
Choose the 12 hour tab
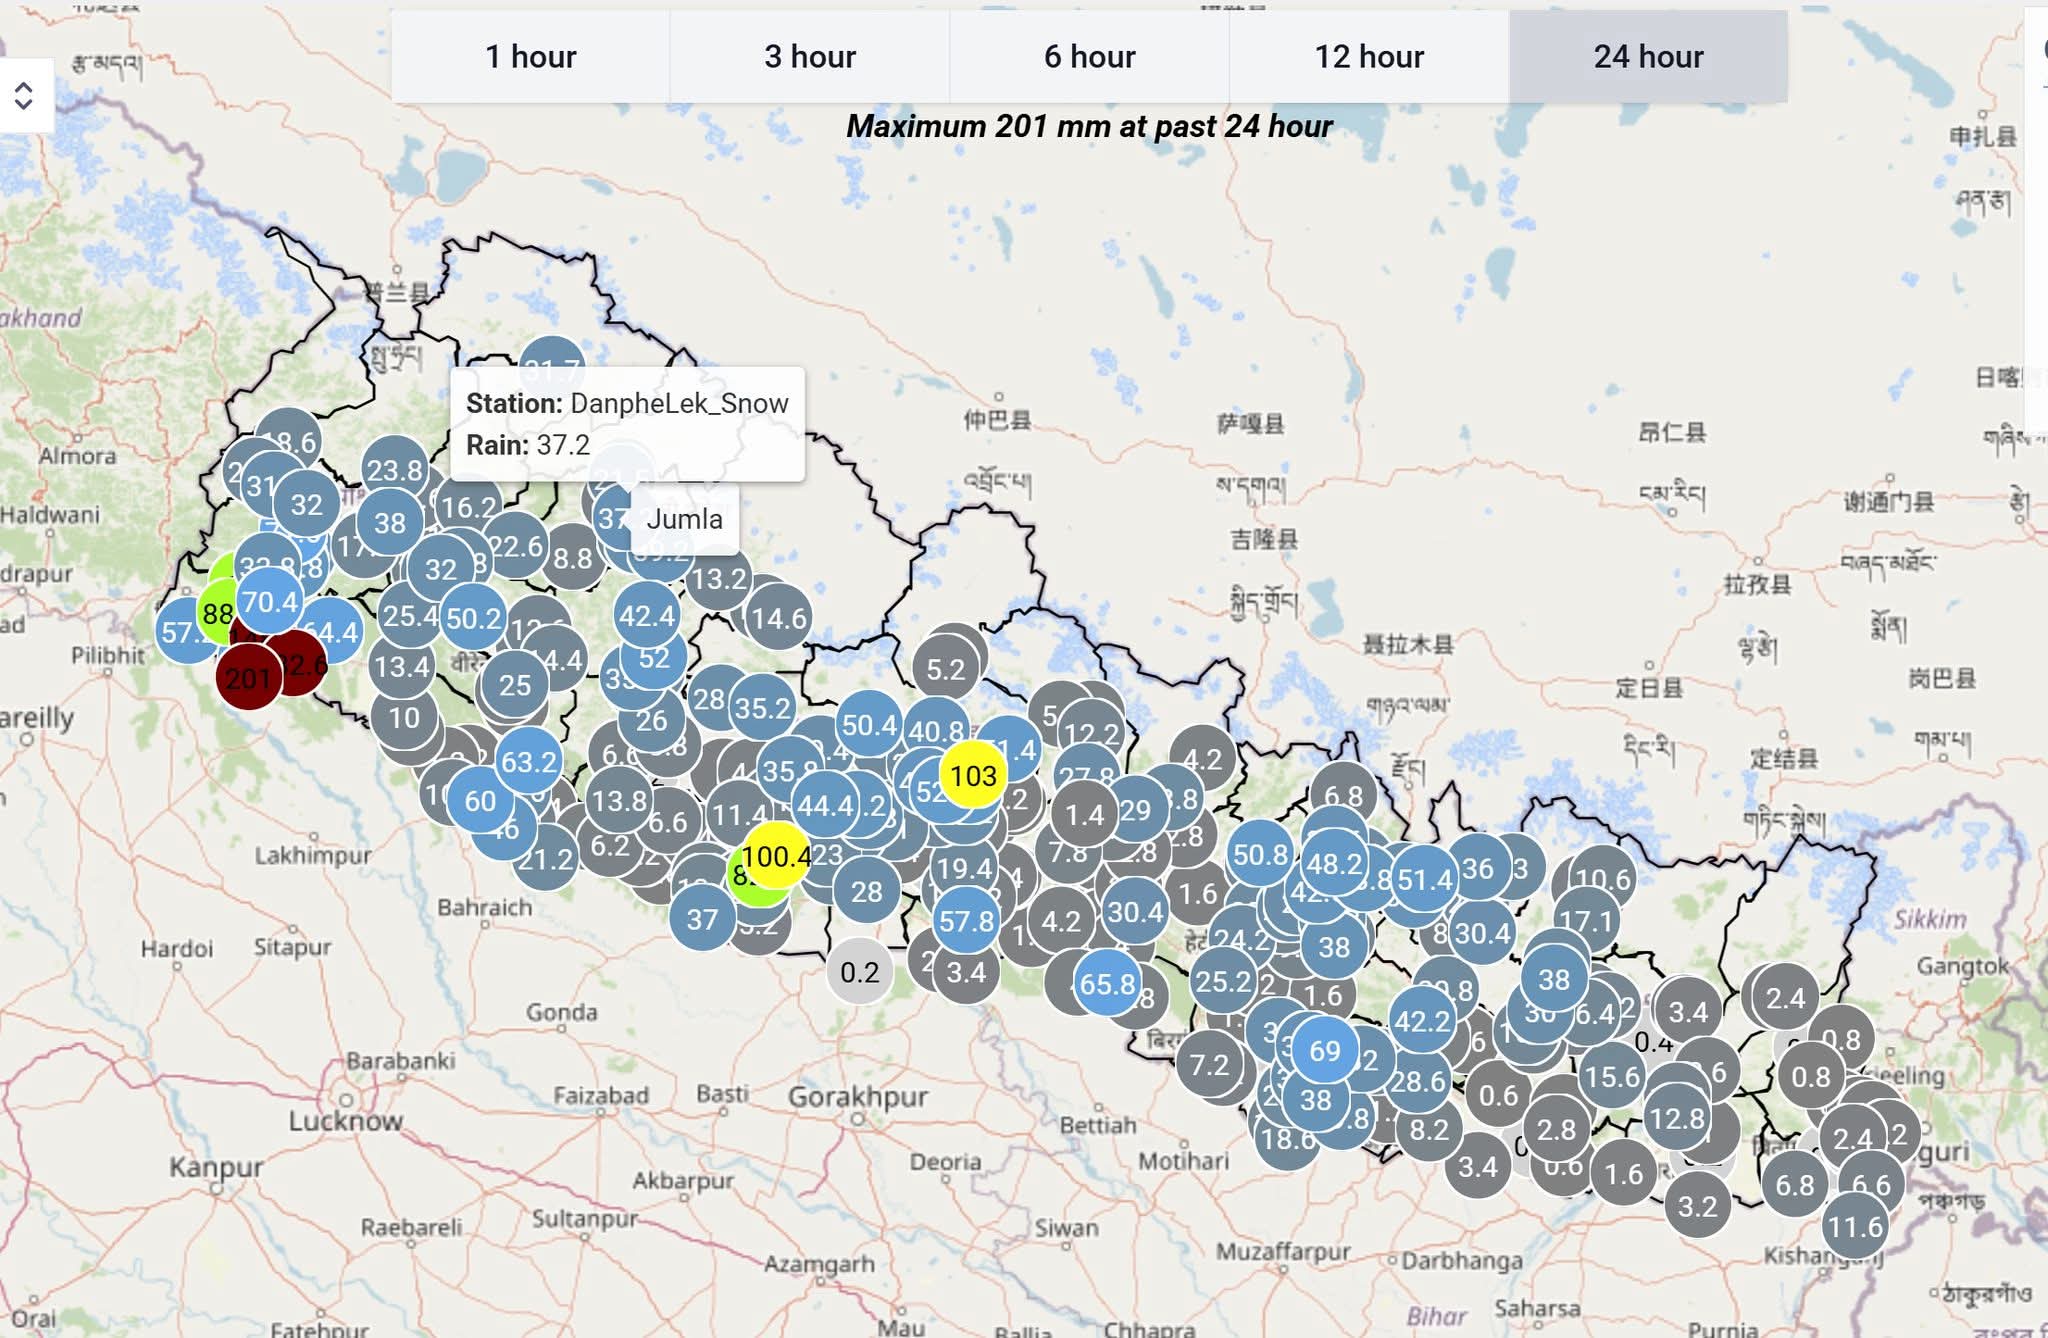1369,57
